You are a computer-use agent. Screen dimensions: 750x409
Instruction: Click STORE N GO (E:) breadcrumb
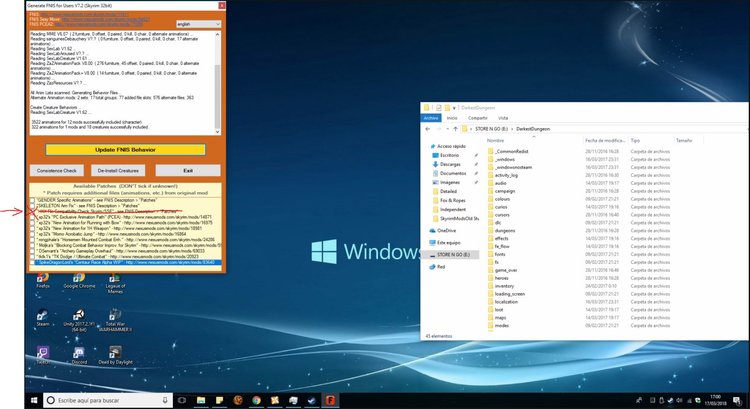pos(491,129)
